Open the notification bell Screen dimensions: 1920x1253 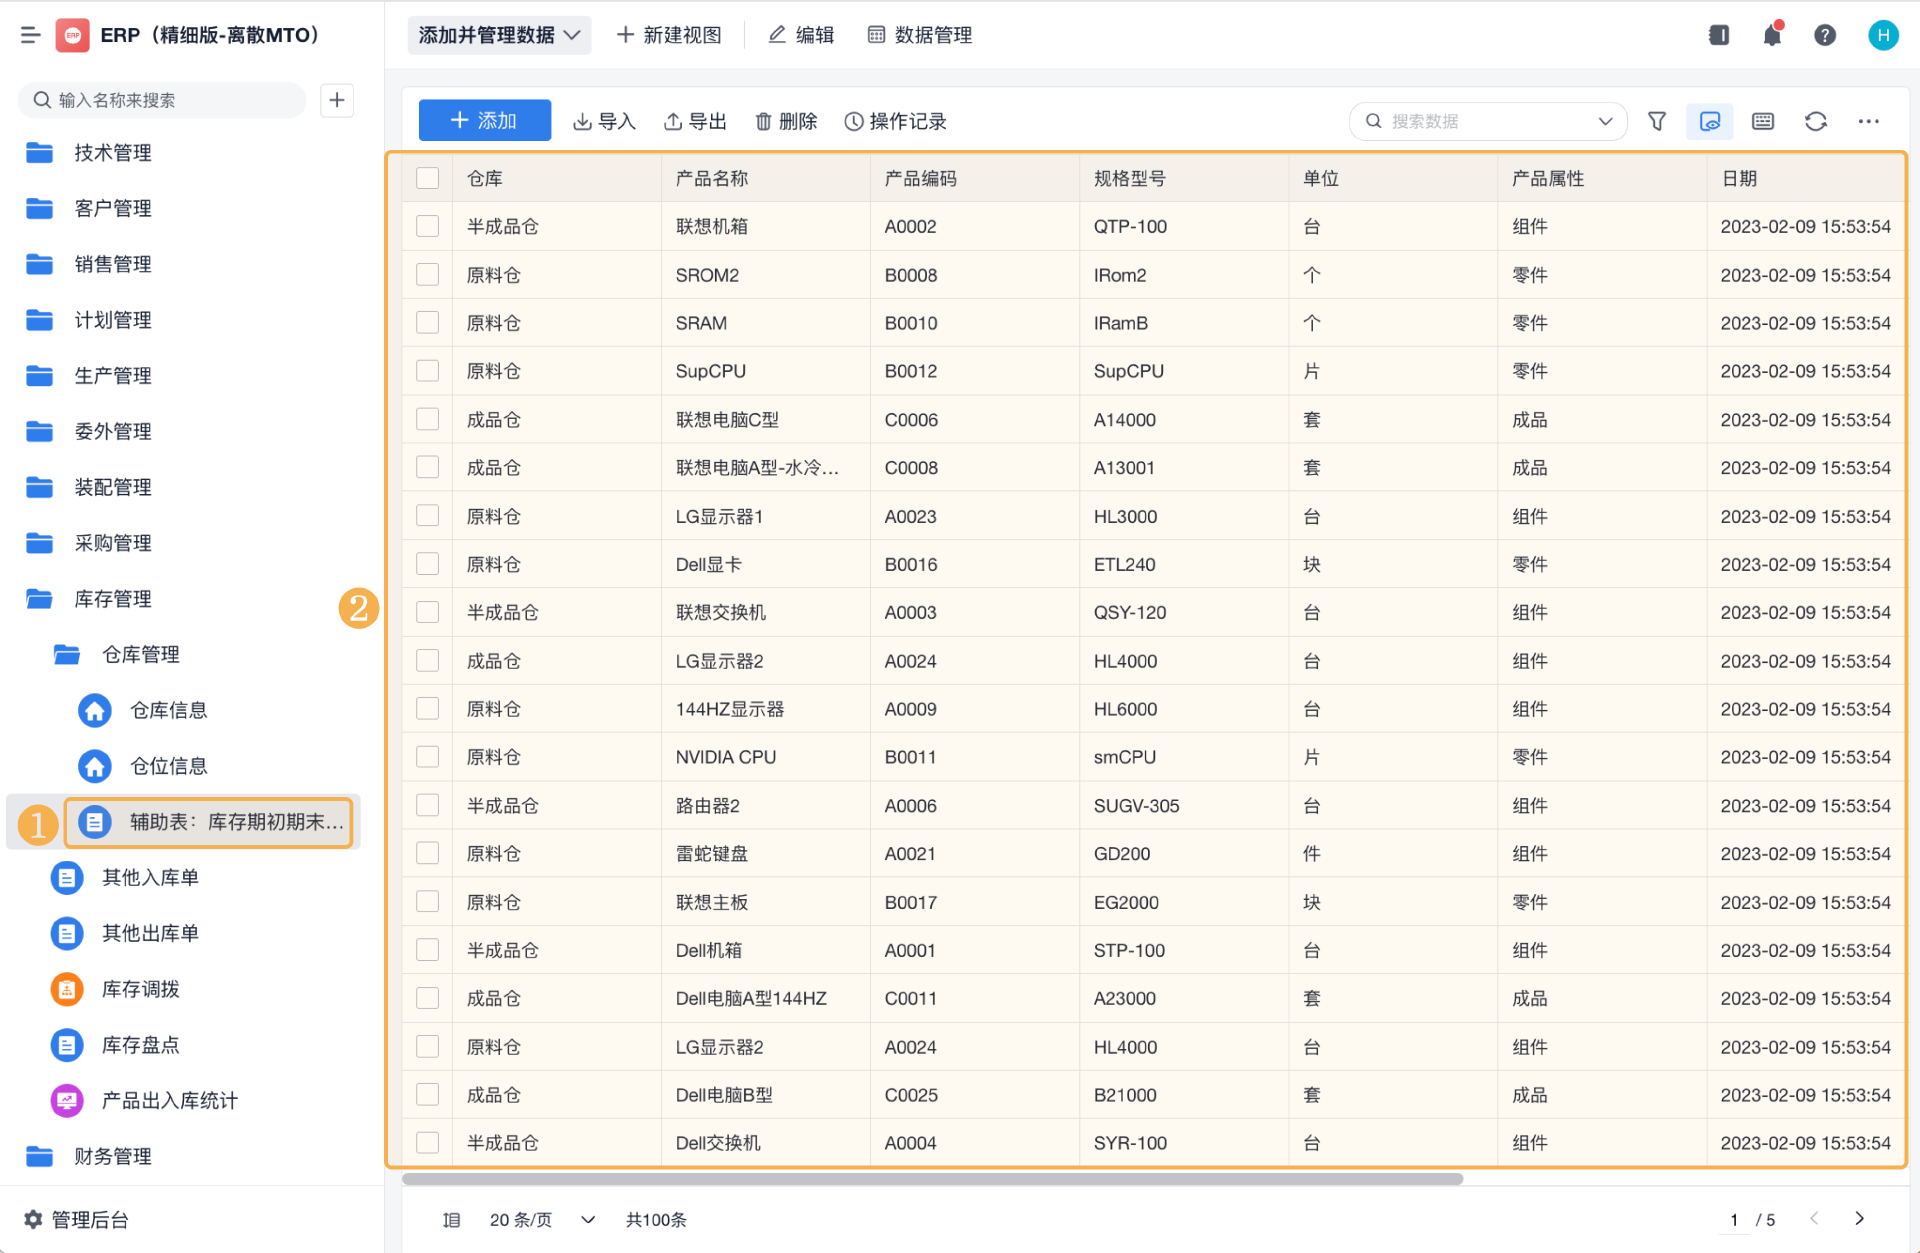[1772, 35]
